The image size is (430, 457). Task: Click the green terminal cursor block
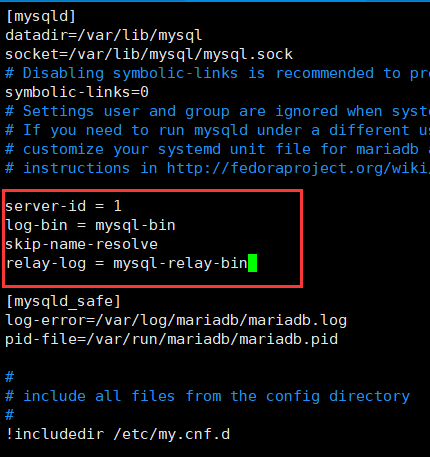253,263
